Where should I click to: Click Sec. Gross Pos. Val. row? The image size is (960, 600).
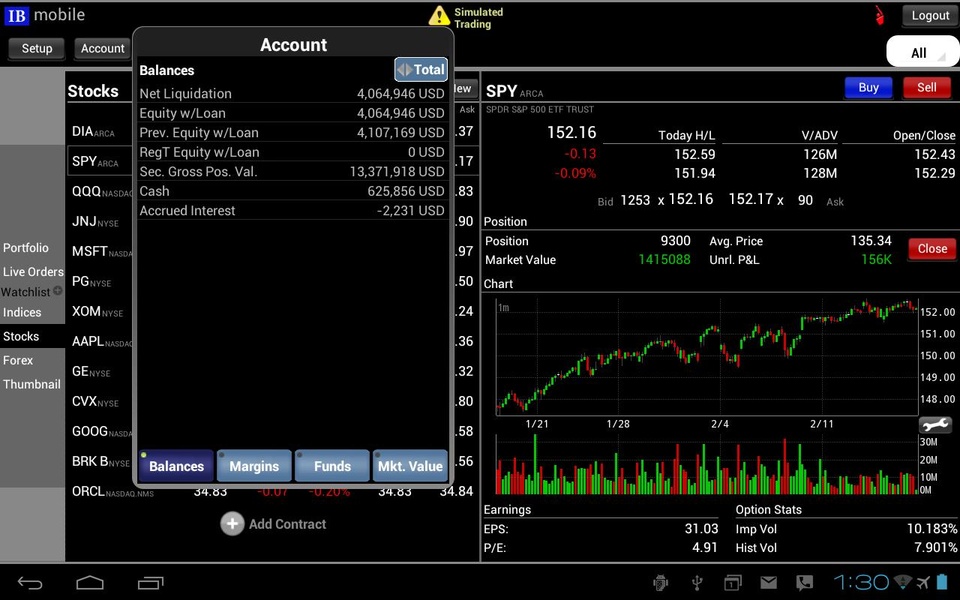(x=292, y=171)
